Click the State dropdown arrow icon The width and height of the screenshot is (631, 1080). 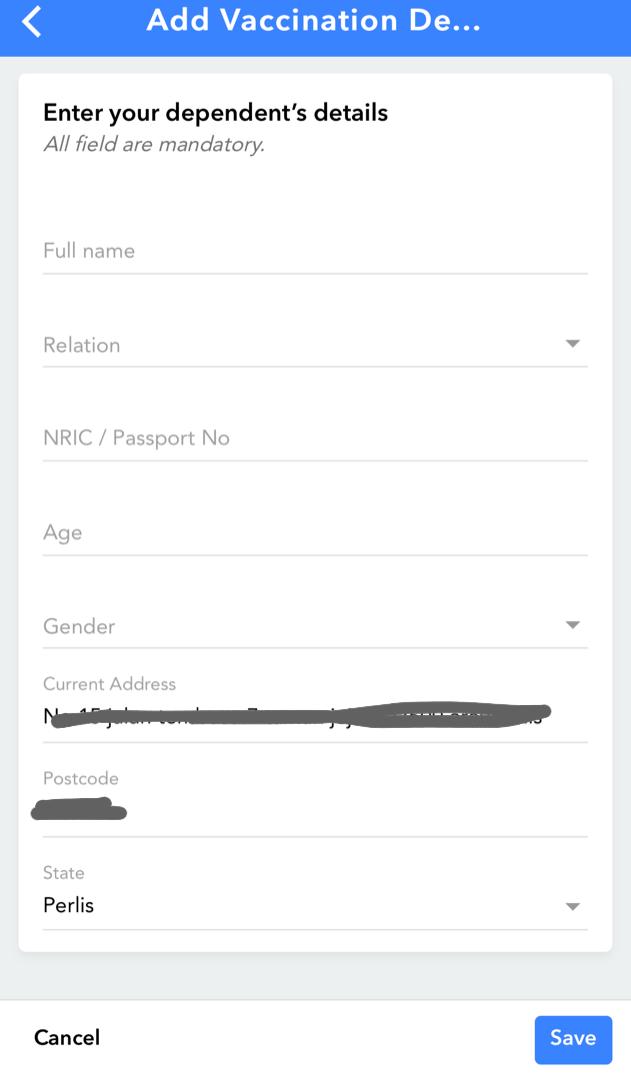coord(573,907)
